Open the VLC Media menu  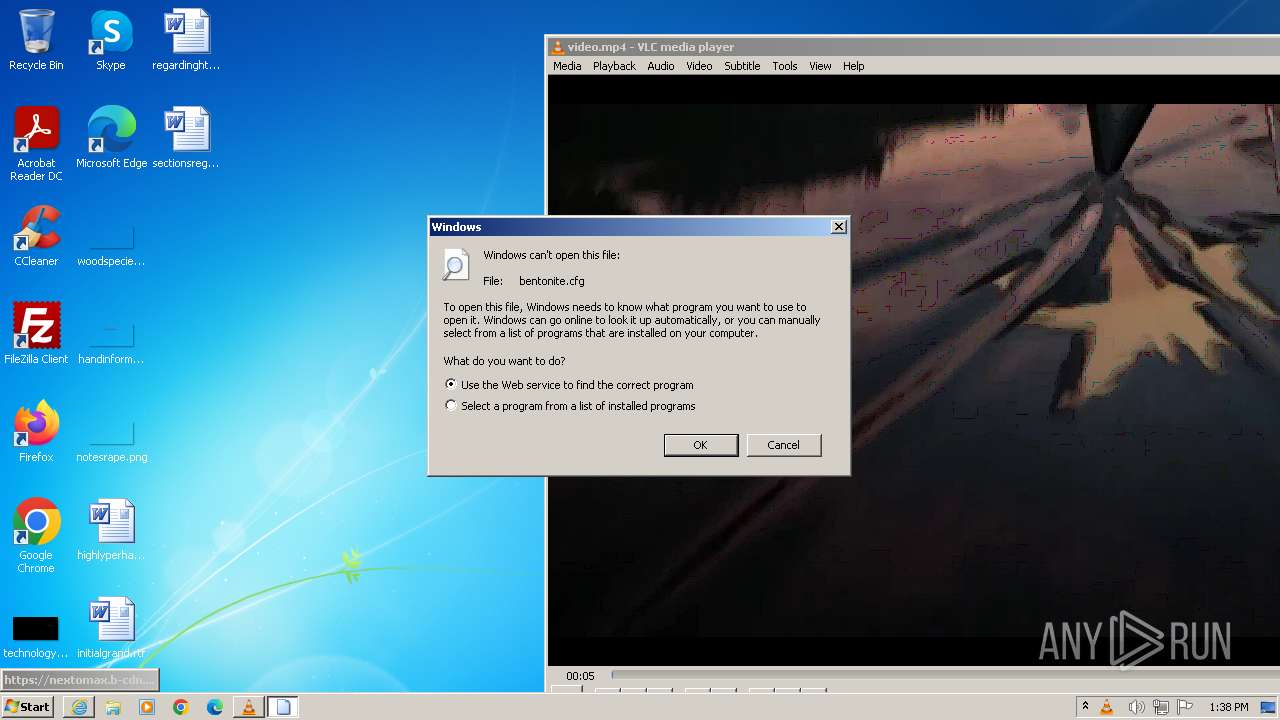(567, 66)
